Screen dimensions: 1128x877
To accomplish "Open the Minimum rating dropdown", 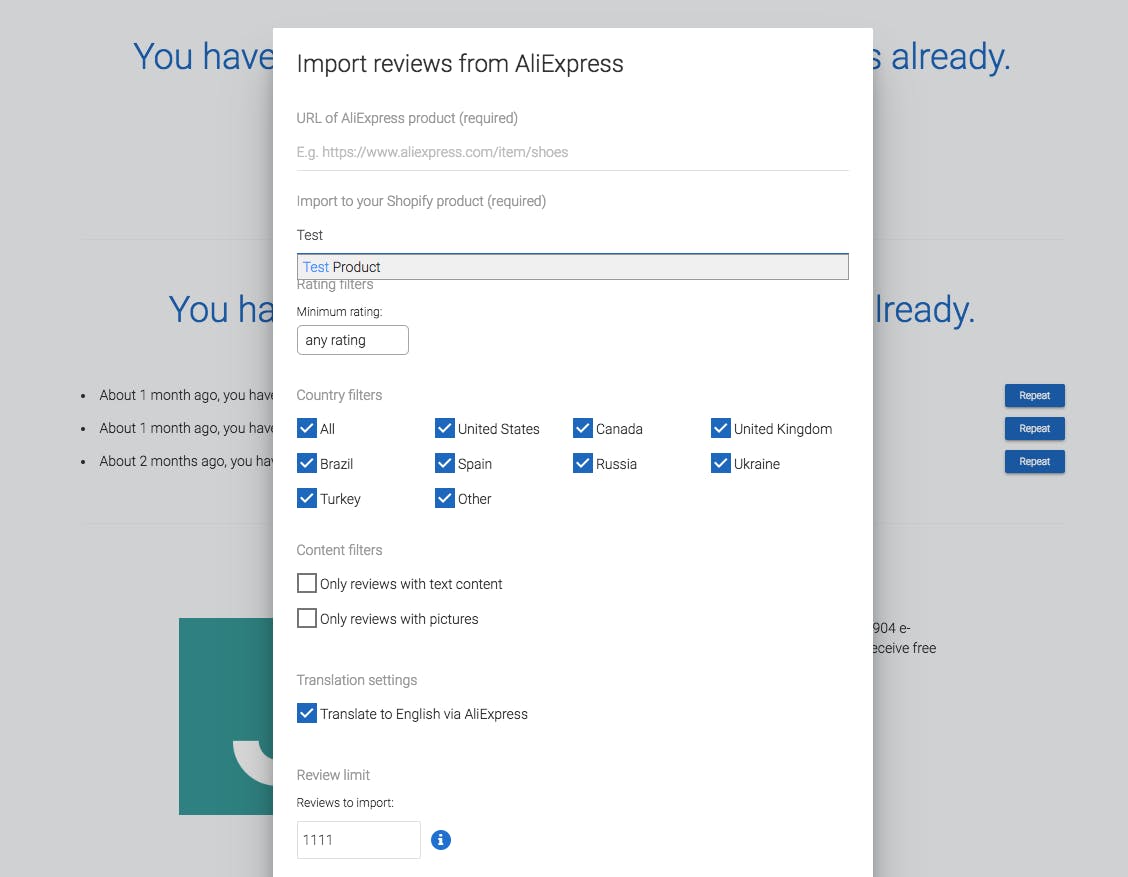I will coord(353,340).
